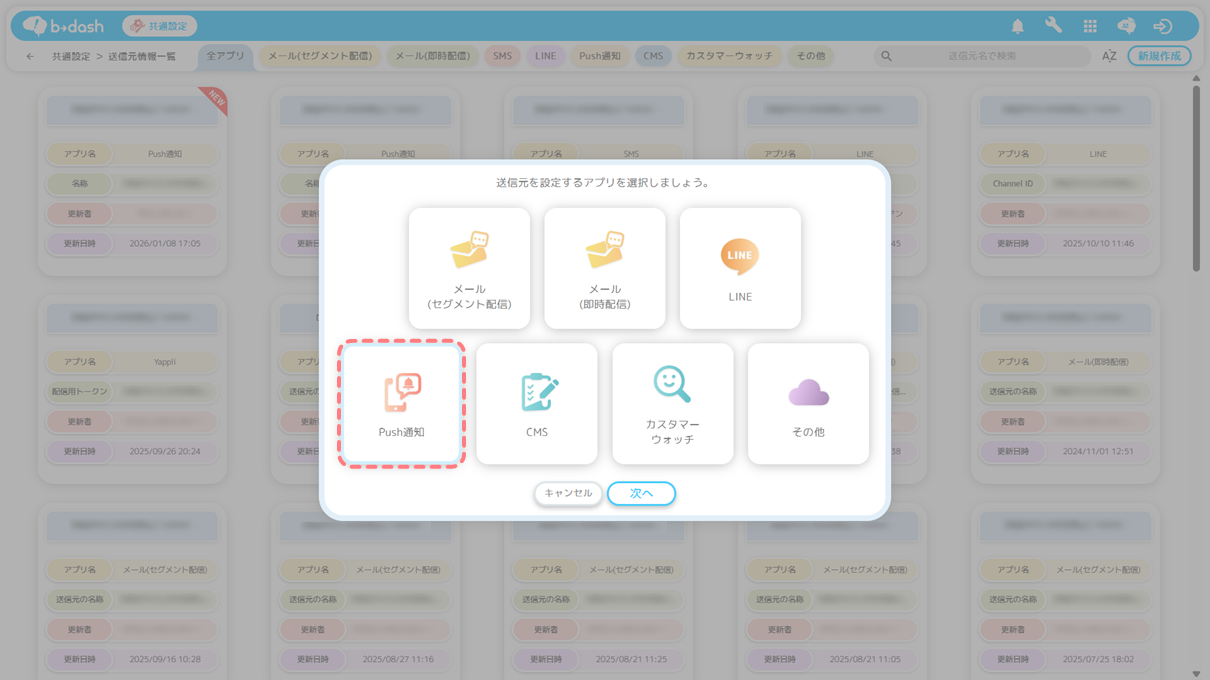
Task: Switch to the 全アプリ tab
Action: point(225,56)
